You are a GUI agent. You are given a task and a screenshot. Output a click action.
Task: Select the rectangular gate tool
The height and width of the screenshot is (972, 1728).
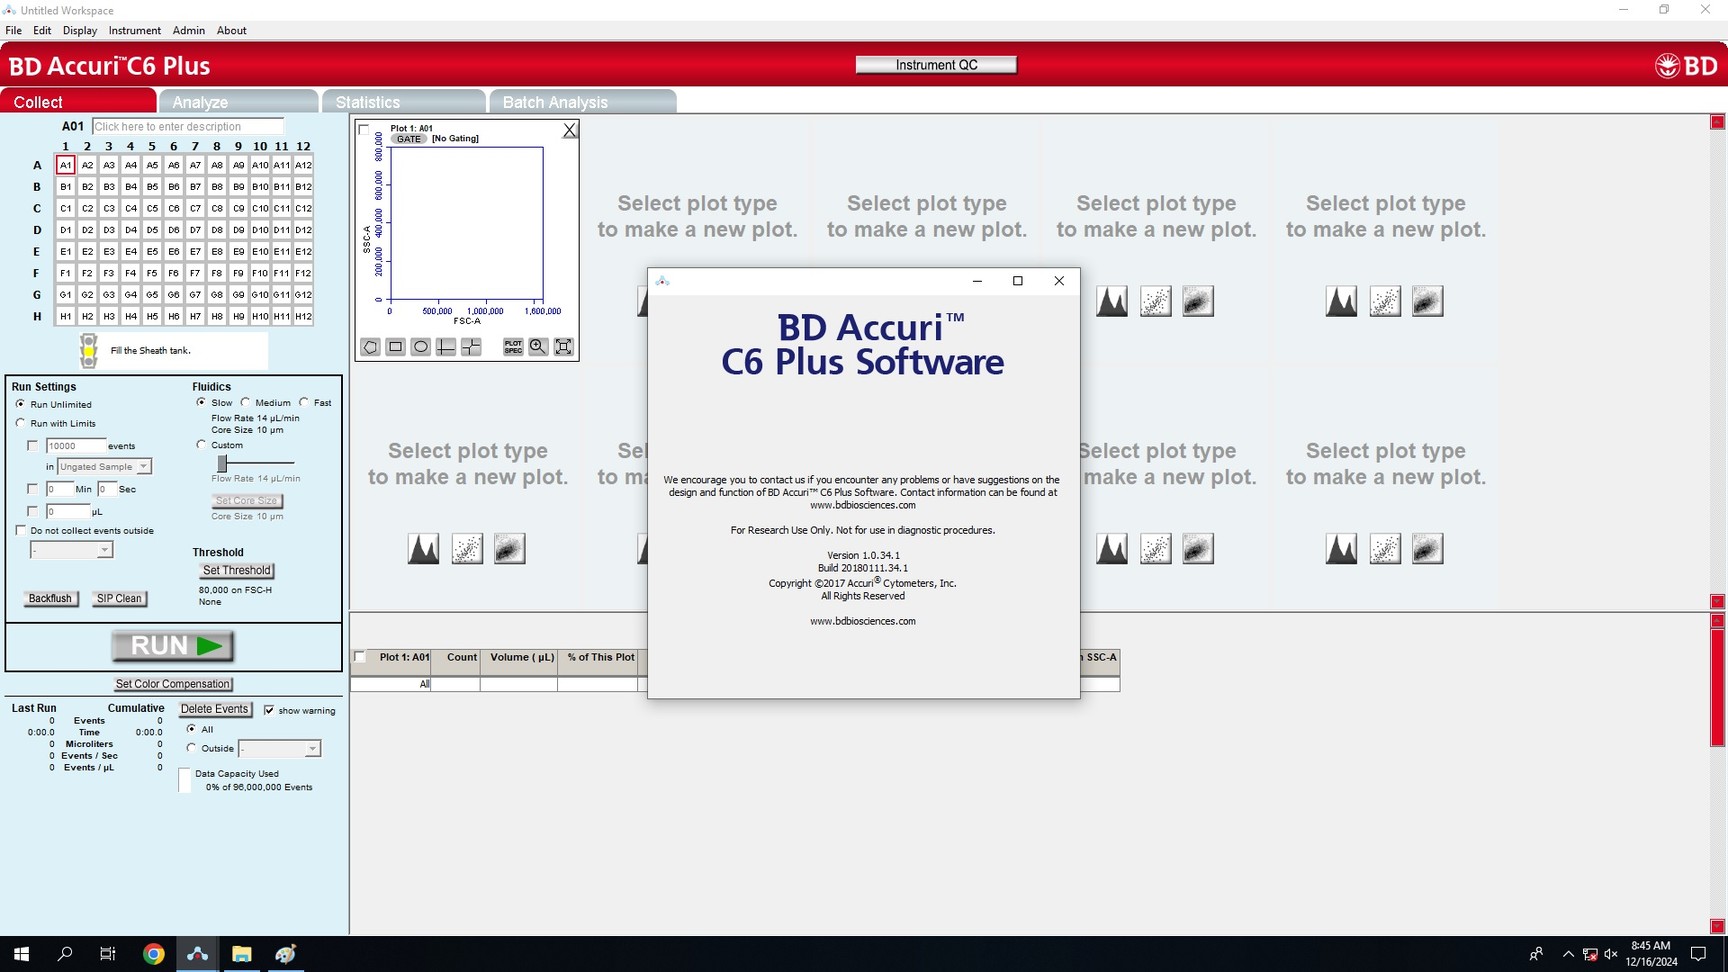tap(395, 347)
